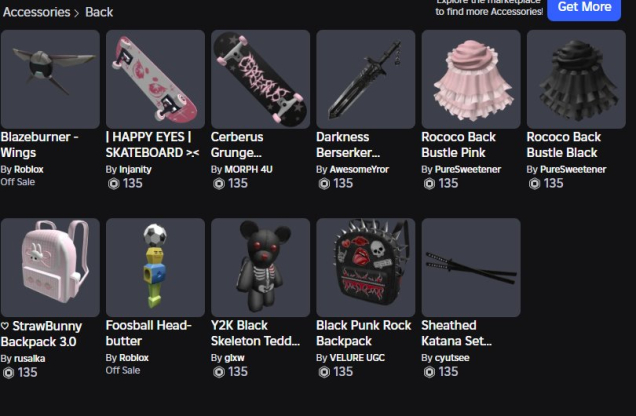636x416 pixels.
Task: Select Blazeburner Wings item thumbnail
Action: point(50,79)
